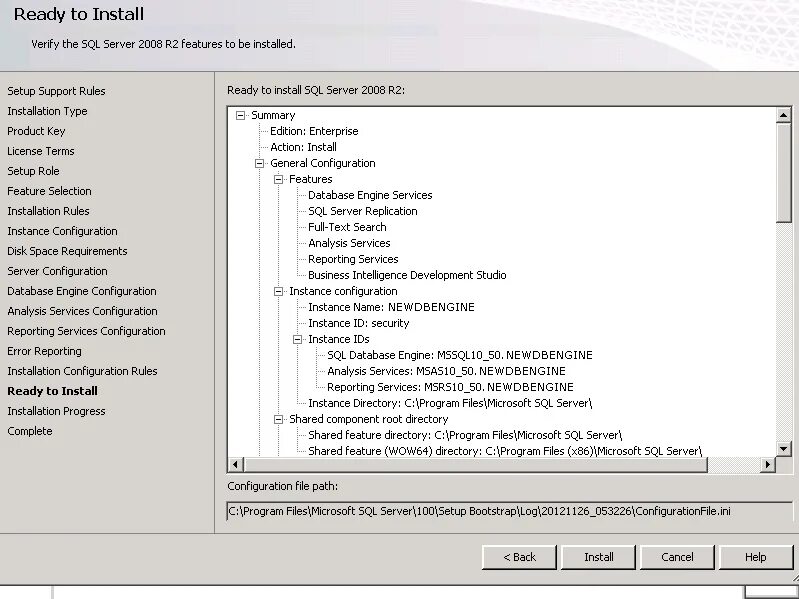The width and height of the screenshot is (799, 599).
Task: Click the Install button
Action: coord(598,557)
